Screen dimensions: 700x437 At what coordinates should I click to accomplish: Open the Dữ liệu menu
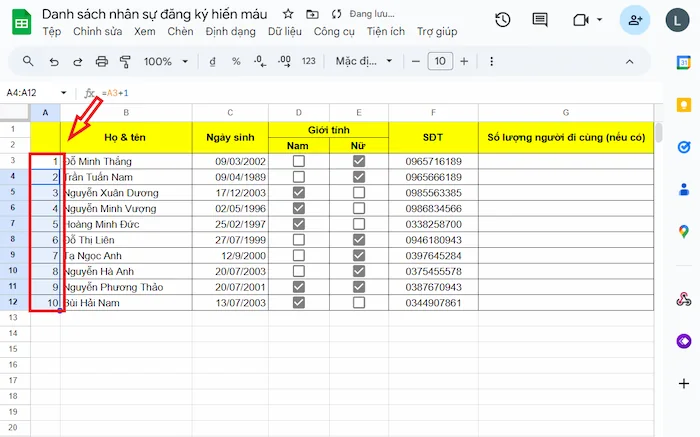(x=285, y=32)
